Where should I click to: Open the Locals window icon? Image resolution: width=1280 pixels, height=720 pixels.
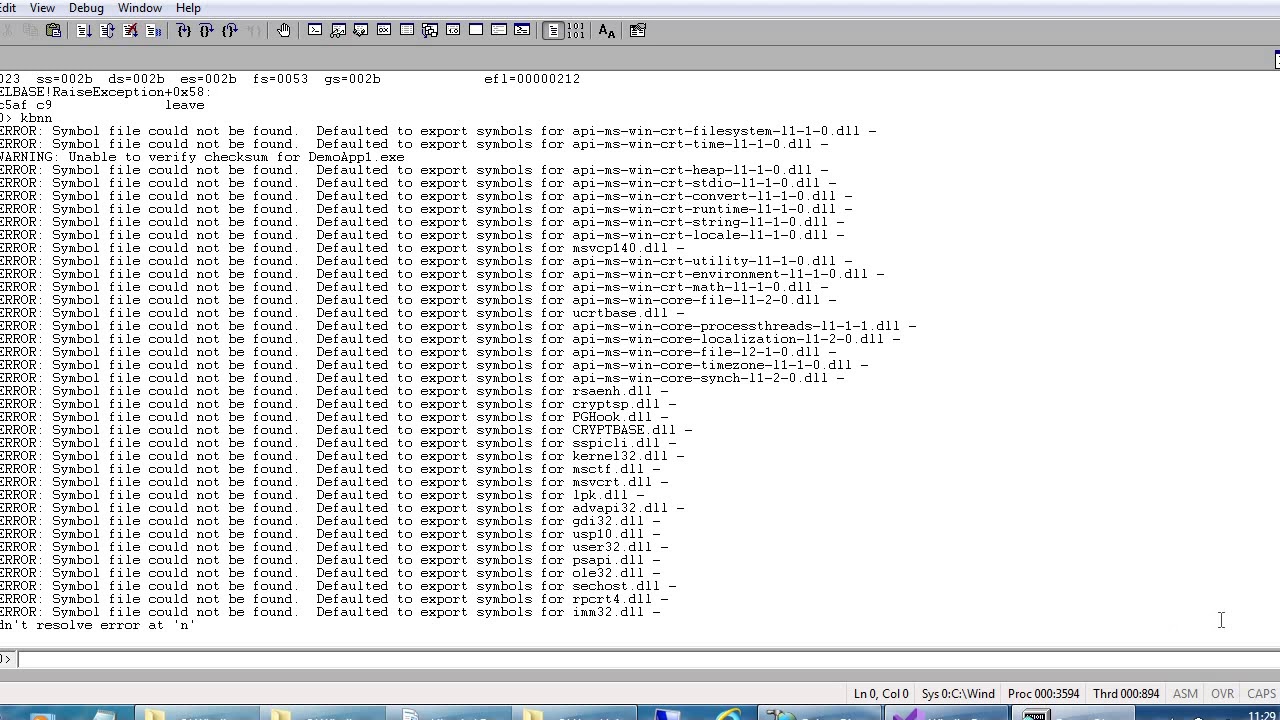(x=361, y=31)
